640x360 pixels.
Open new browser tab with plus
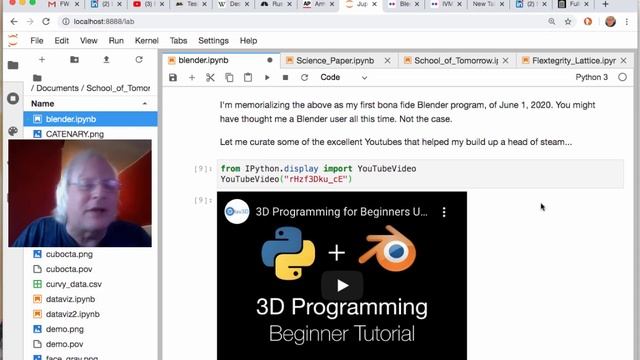[x=606, y=4]
